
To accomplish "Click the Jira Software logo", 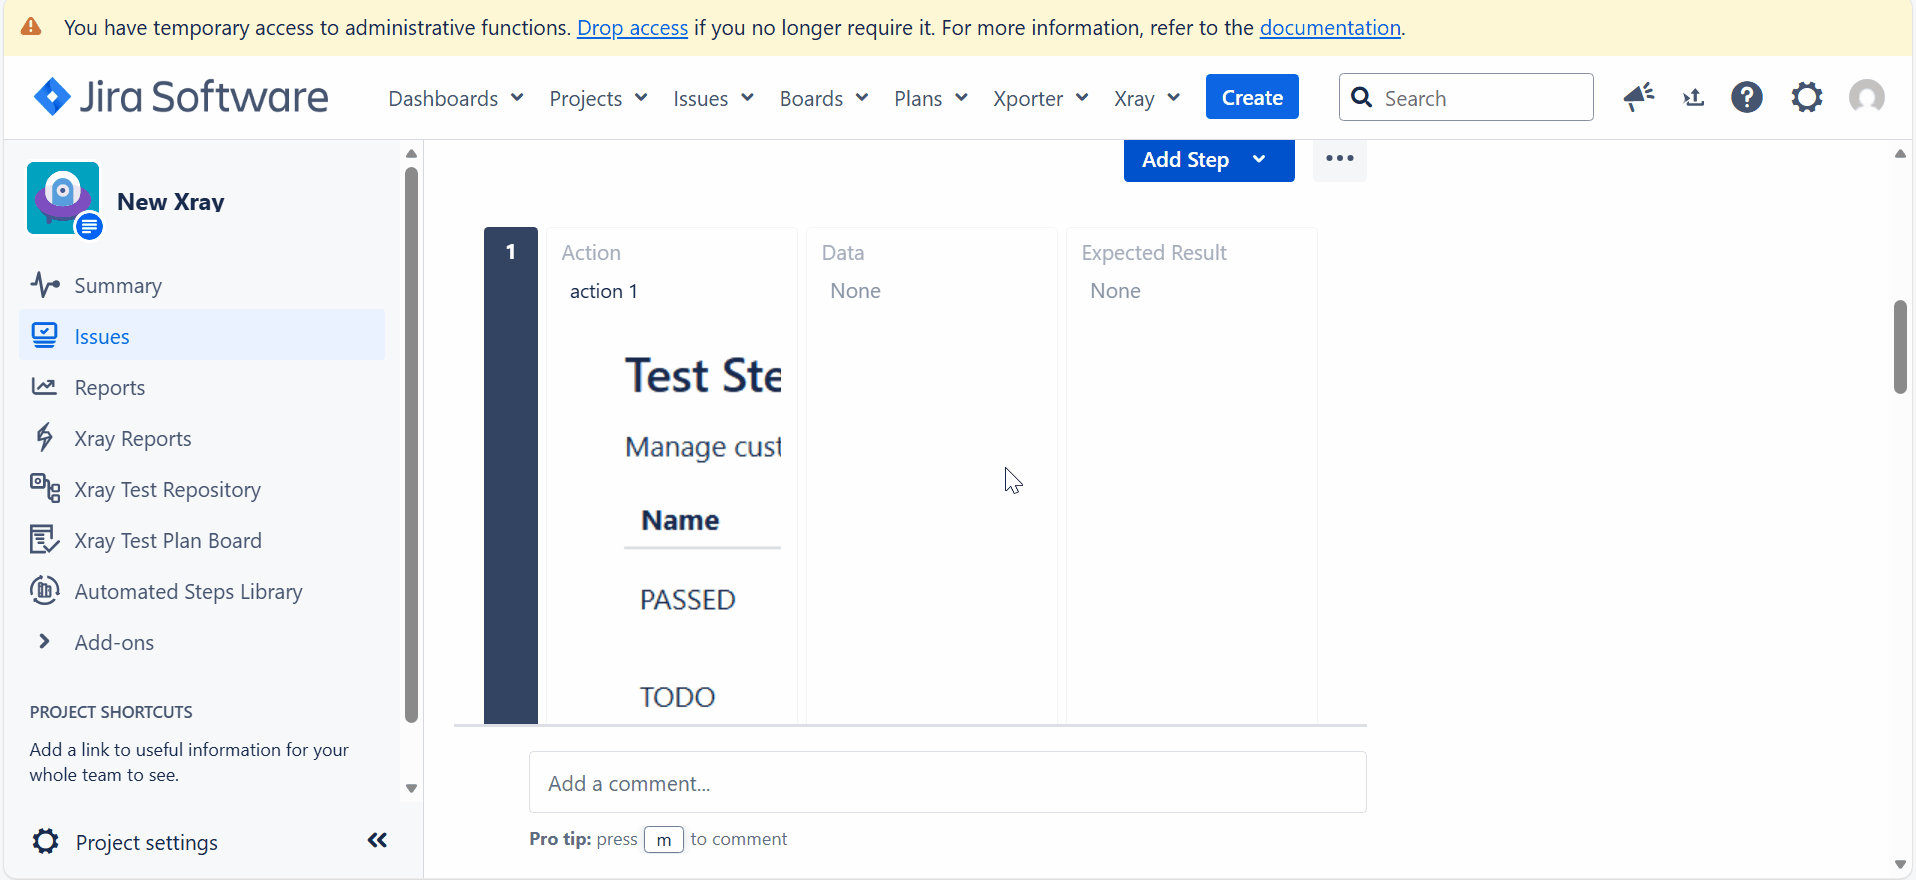I will click(x=181, y=97).
